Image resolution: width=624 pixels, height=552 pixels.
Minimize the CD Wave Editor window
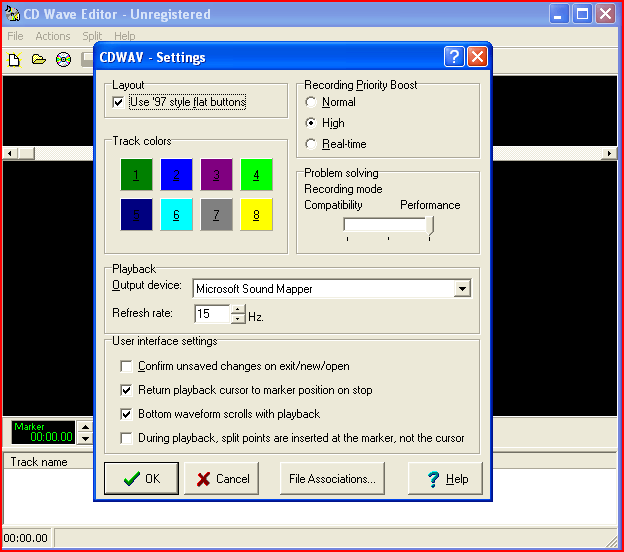coord(559,14)
